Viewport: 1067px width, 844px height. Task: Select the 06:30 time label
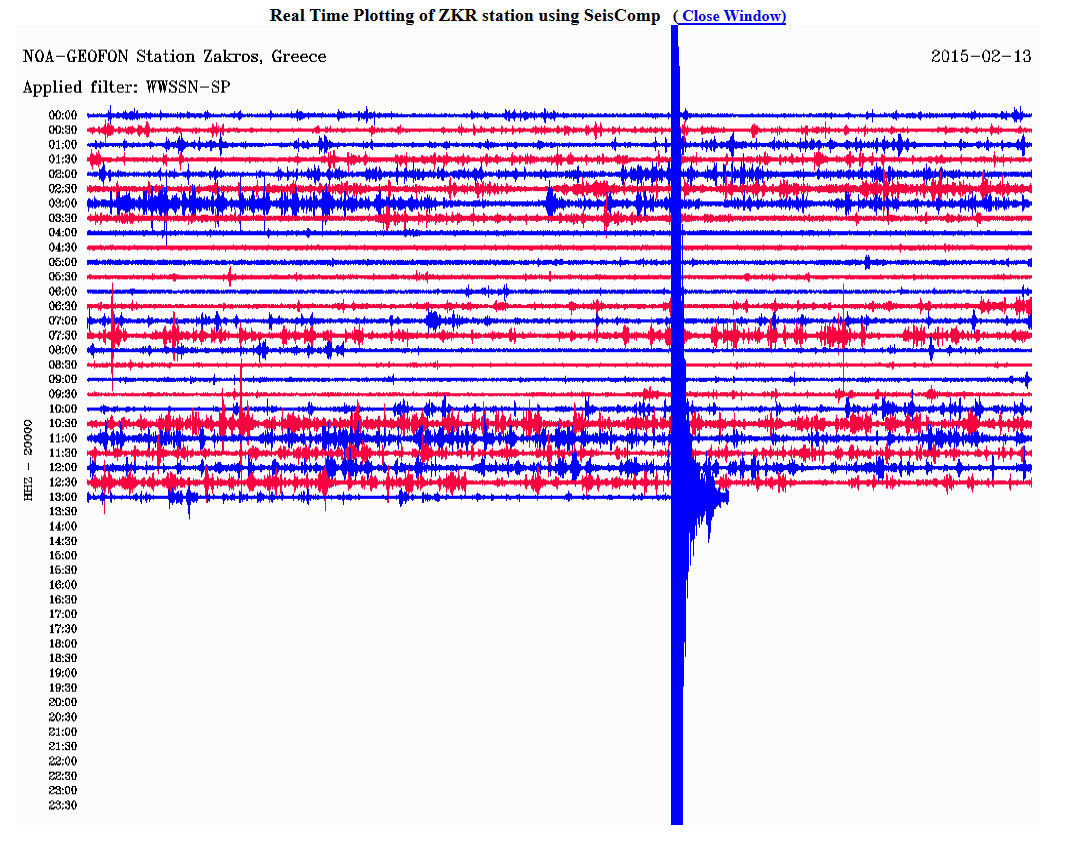pyautogui.click(x=63, y=306)
